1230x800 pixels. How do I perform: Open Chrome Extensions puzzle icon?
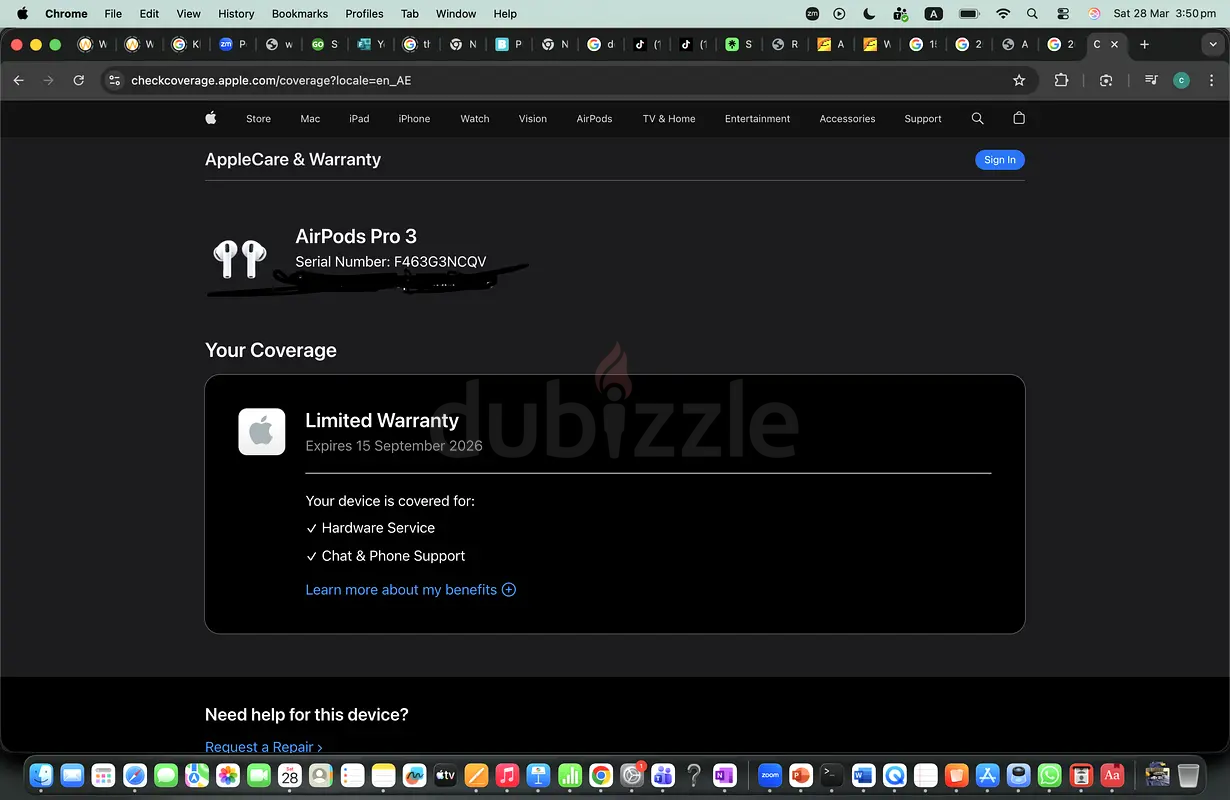point(1061,80)
